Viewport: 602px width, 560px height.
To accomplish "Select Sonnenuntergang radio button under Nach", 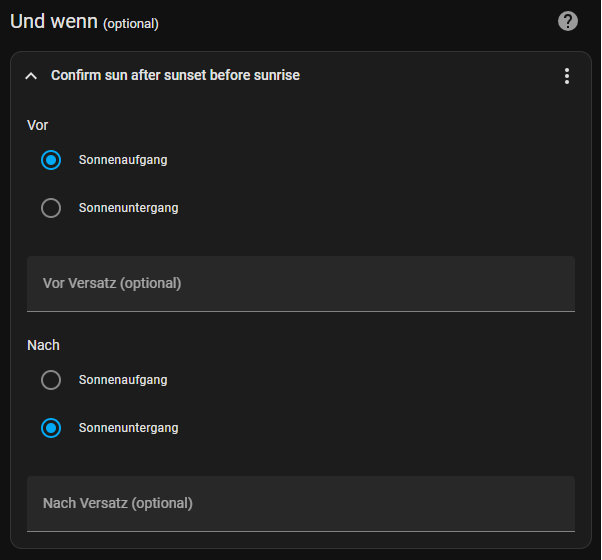I will click(51, 428).
